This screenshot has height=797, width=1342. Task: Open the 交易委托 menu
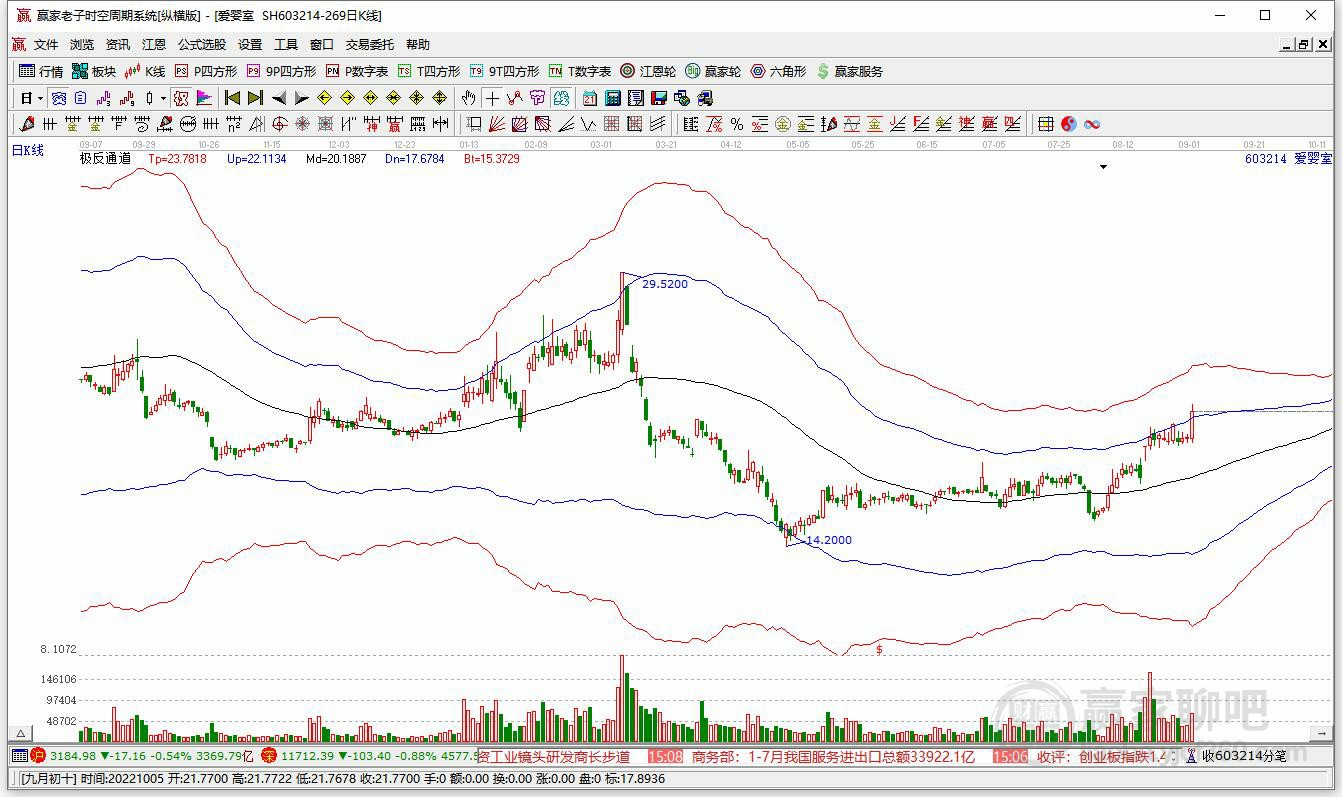point(370,45)
